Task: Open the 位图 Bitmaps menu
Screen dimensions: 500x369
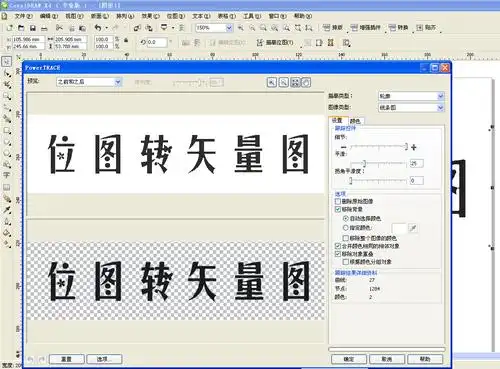Action: 175,16
